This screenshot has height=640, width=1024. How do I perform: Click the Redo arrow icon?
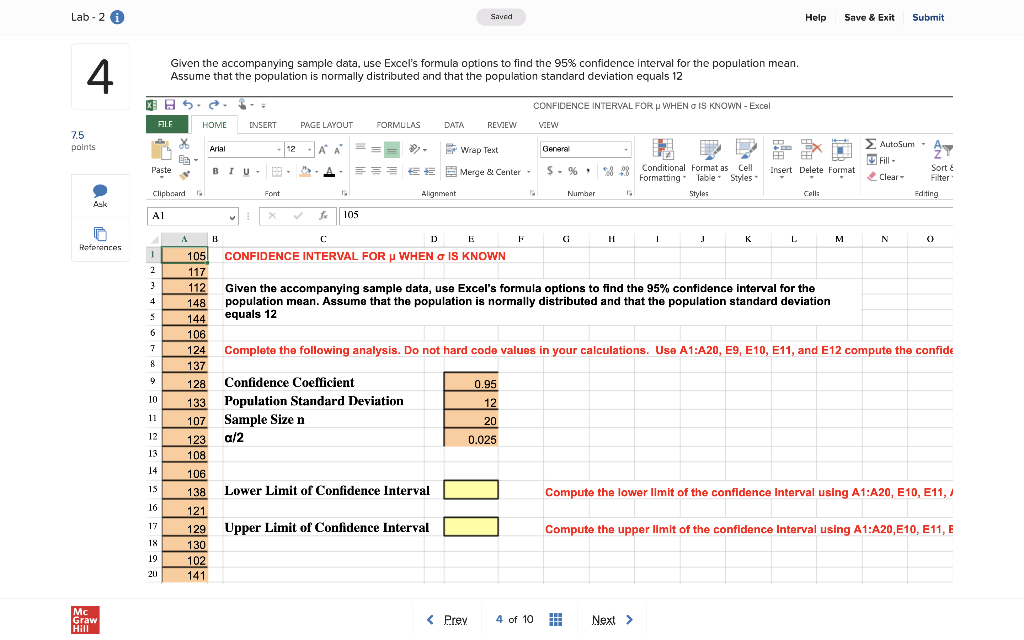(x=214, y=104)
